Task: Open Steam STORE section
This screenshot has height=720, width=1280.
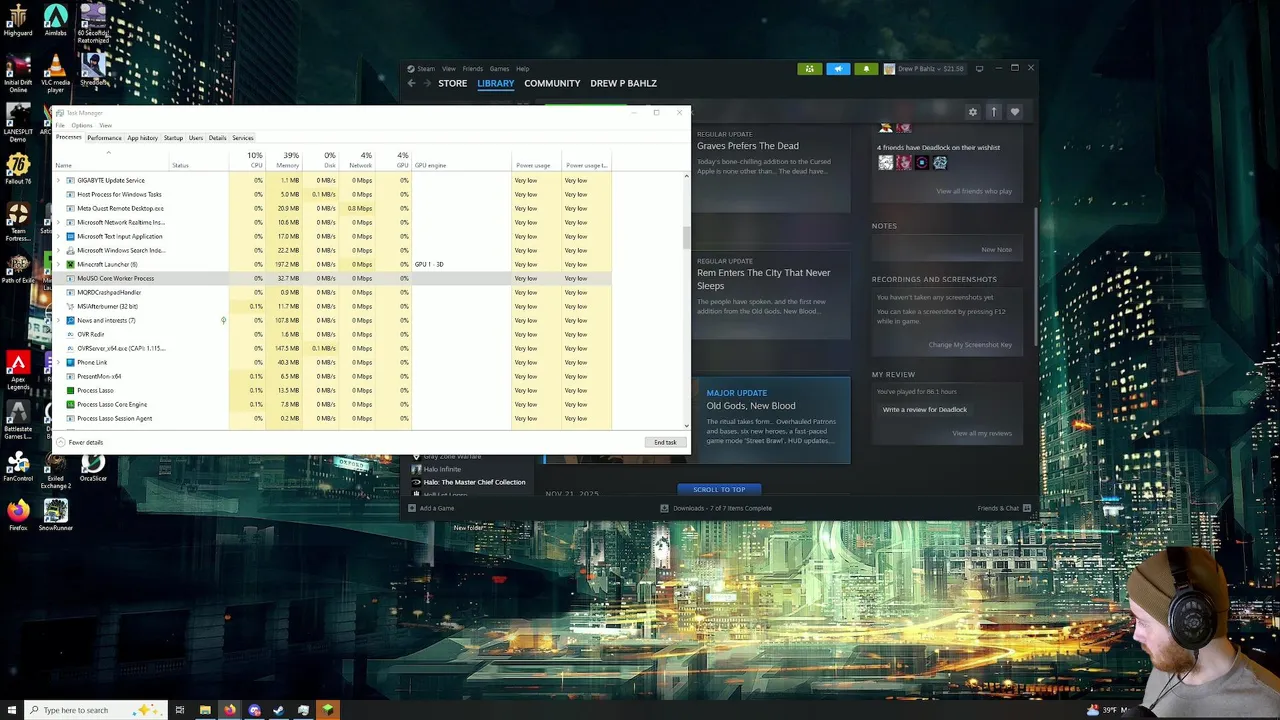Action: [452, 83]
